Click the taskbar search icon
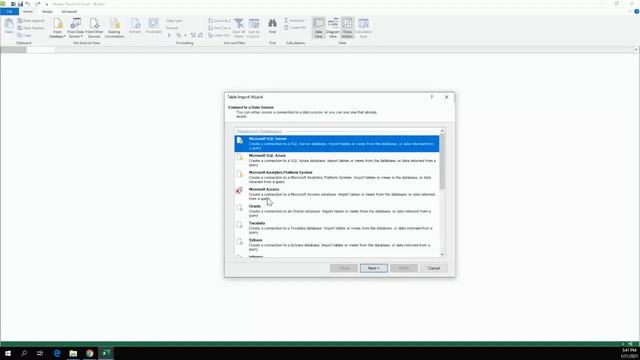640x360 pixels. click(x=24, y=353)
